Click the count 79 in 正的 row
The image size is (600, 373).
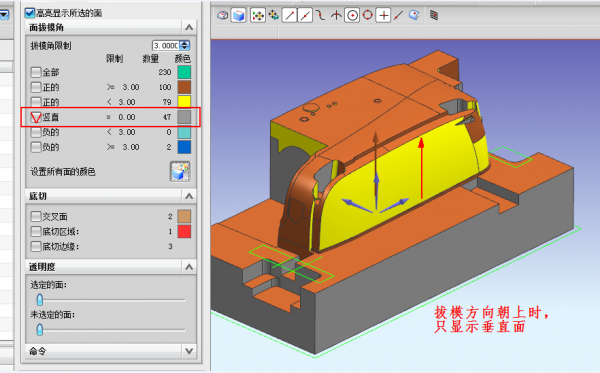tap(166, 102)
